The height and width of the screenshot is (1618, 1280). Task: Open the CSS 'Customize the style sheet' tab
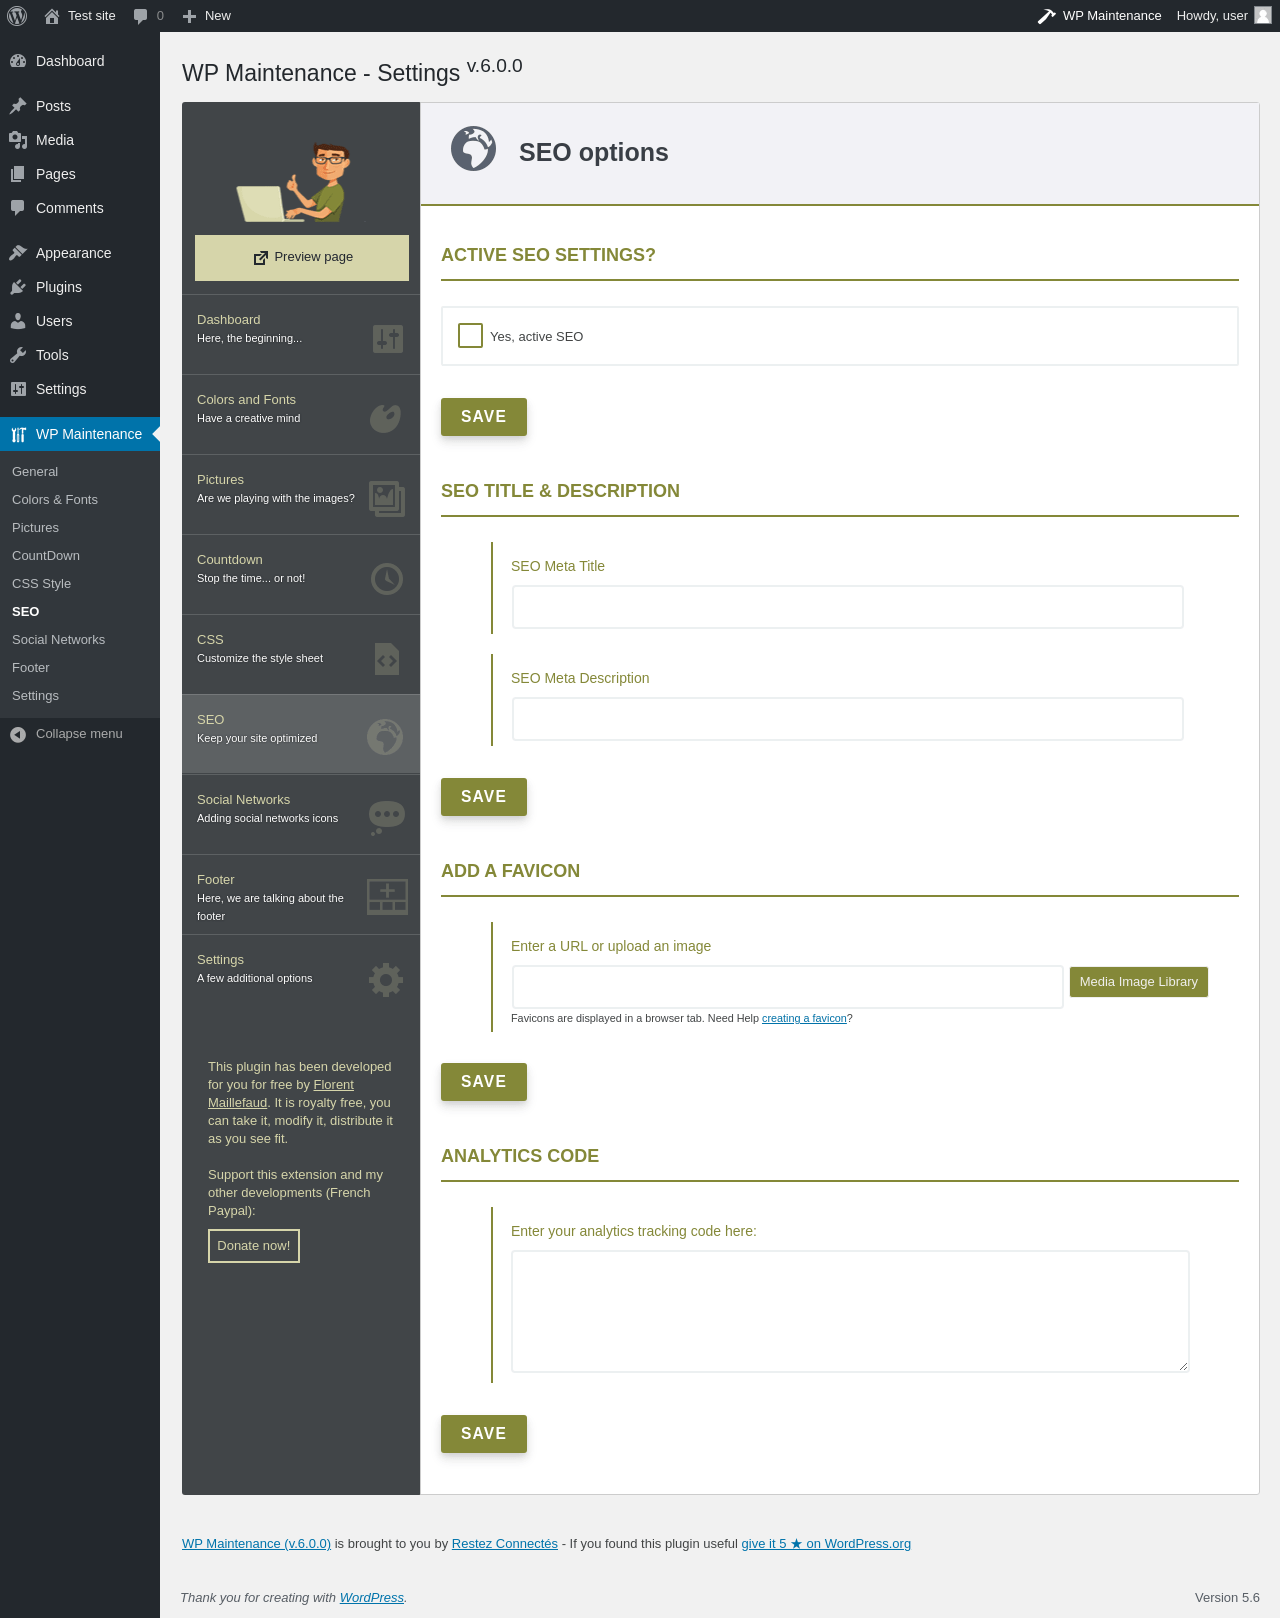[301, 655]
